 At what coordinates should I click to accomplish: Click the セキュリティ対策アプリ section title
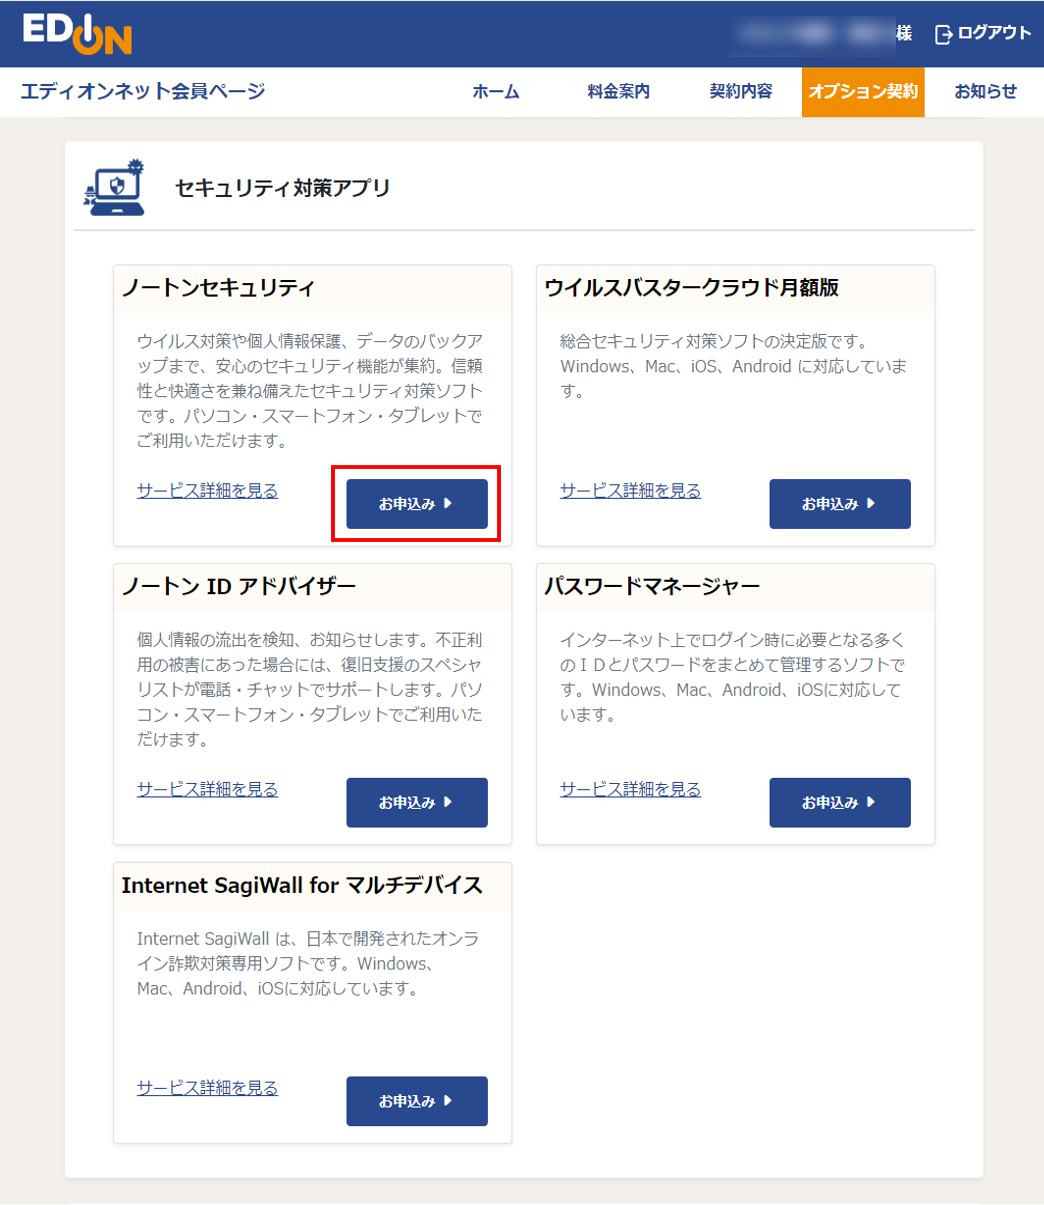pos(282,187)
